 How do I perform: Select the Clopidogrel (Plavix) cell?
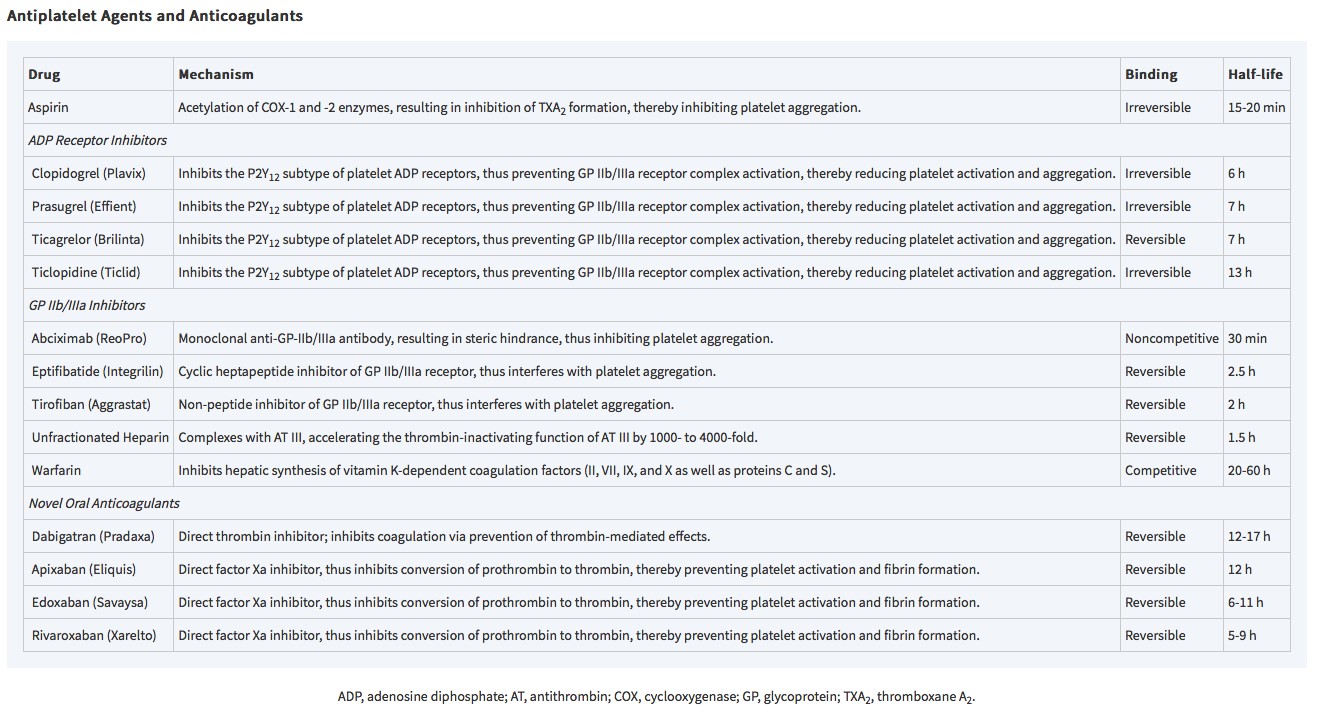[89, 173]
